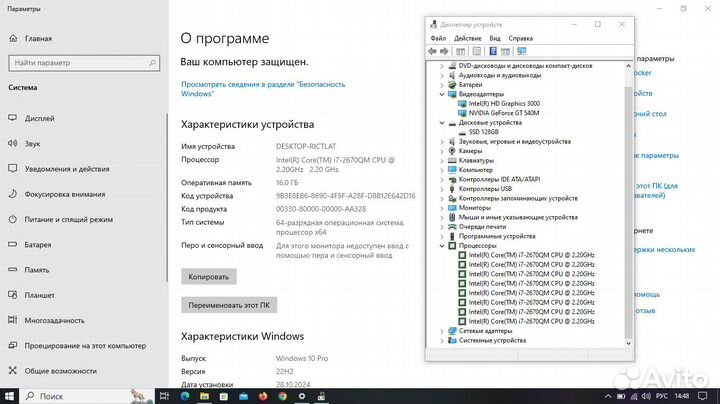Launch Google Chrome from the taskbar
The height and width of the screenshot is (404, 720).
[x=282, y=396]
